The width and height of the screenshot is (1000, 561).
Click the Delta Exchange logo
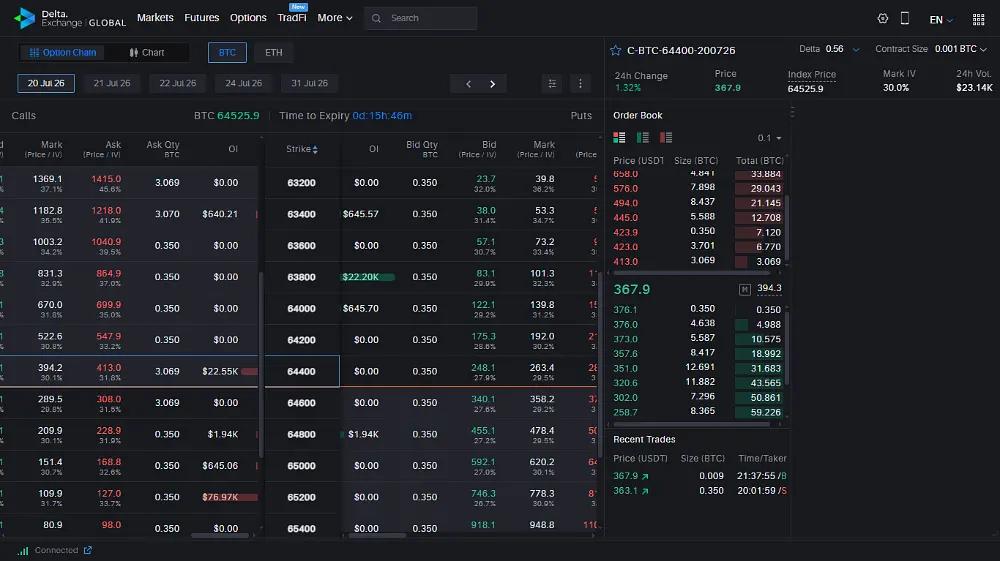pyautogui.click(x=70, y=18)
